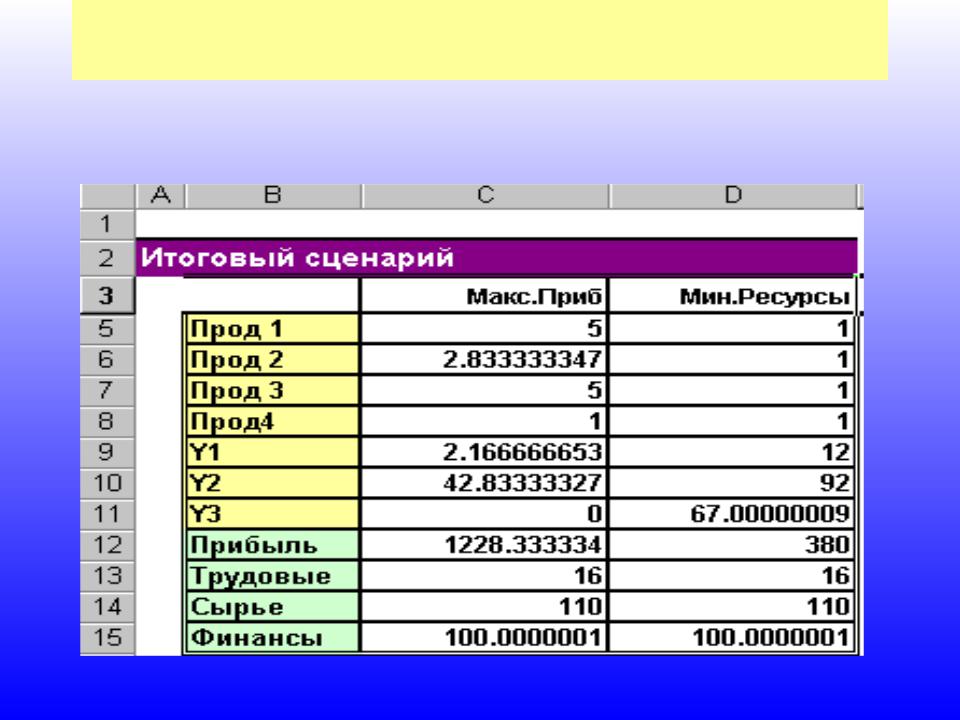Click cell value 12 in Y1 row
960x720 pixels.
click(732, 452)
